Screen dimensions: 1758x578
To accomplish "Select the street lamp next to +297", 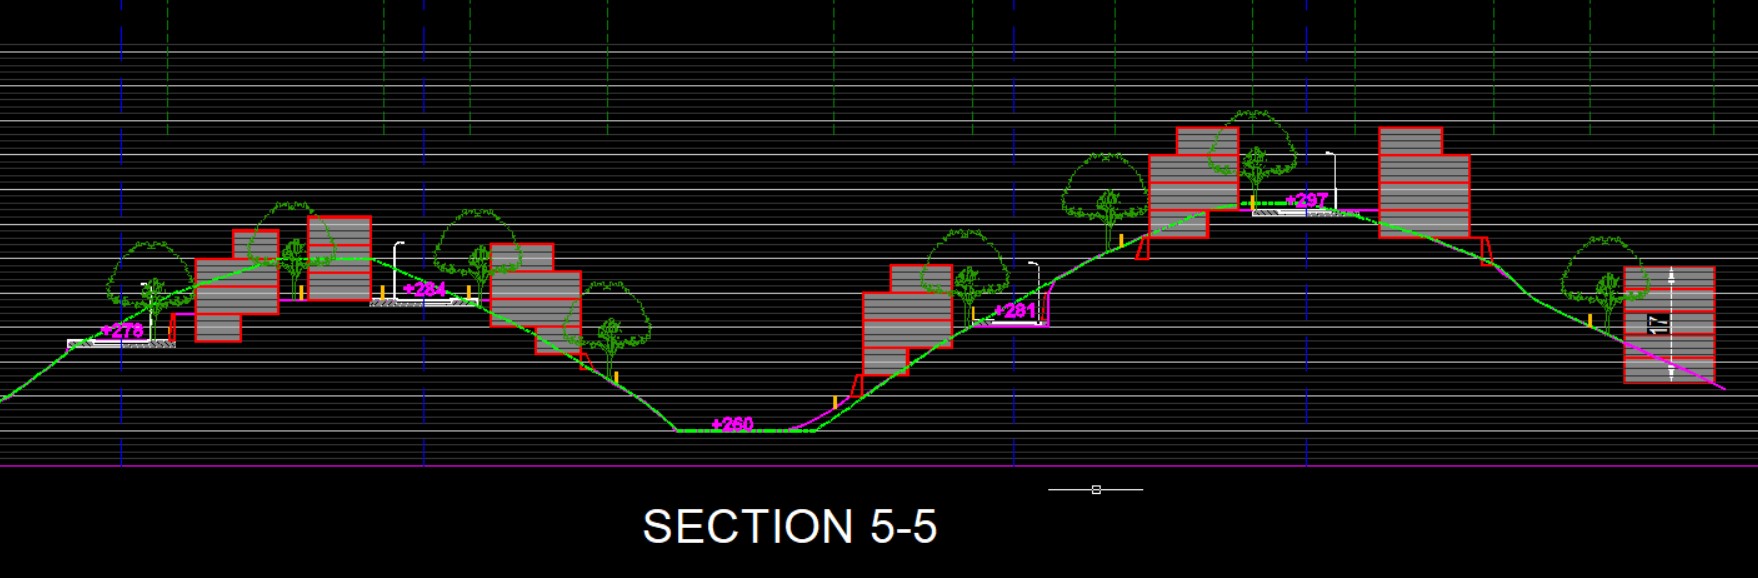I will pyautogui.click(x=1332, y=180).
